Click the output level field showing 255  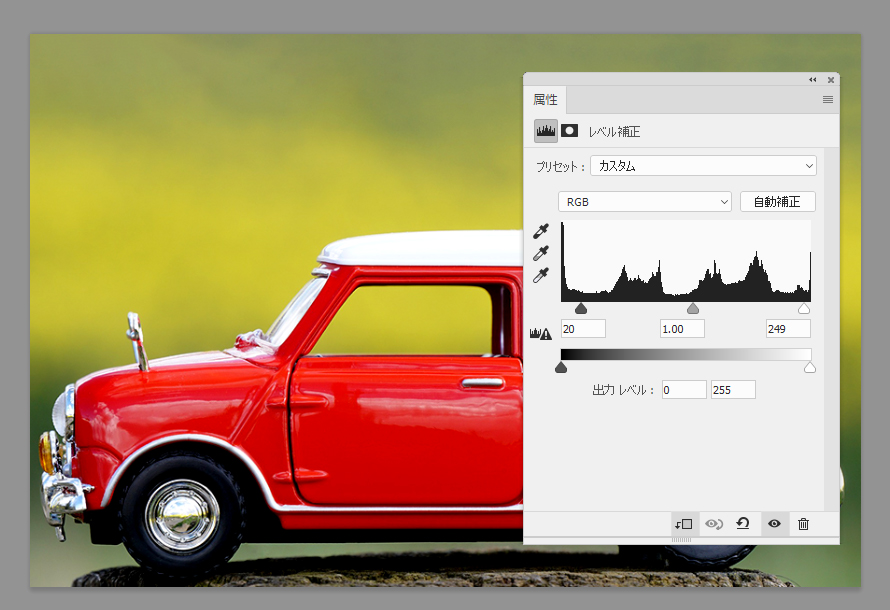point(733,390)
